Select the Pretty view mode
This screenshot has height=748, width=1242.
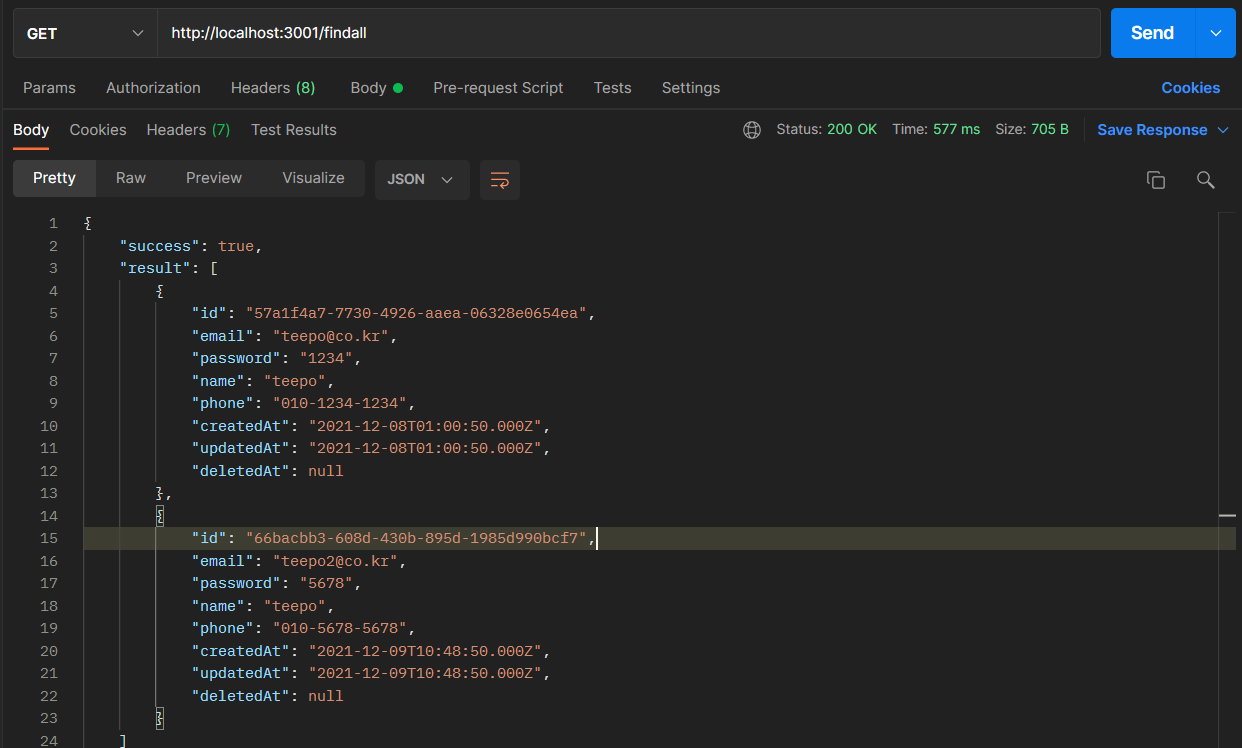(x=54, y=178)
